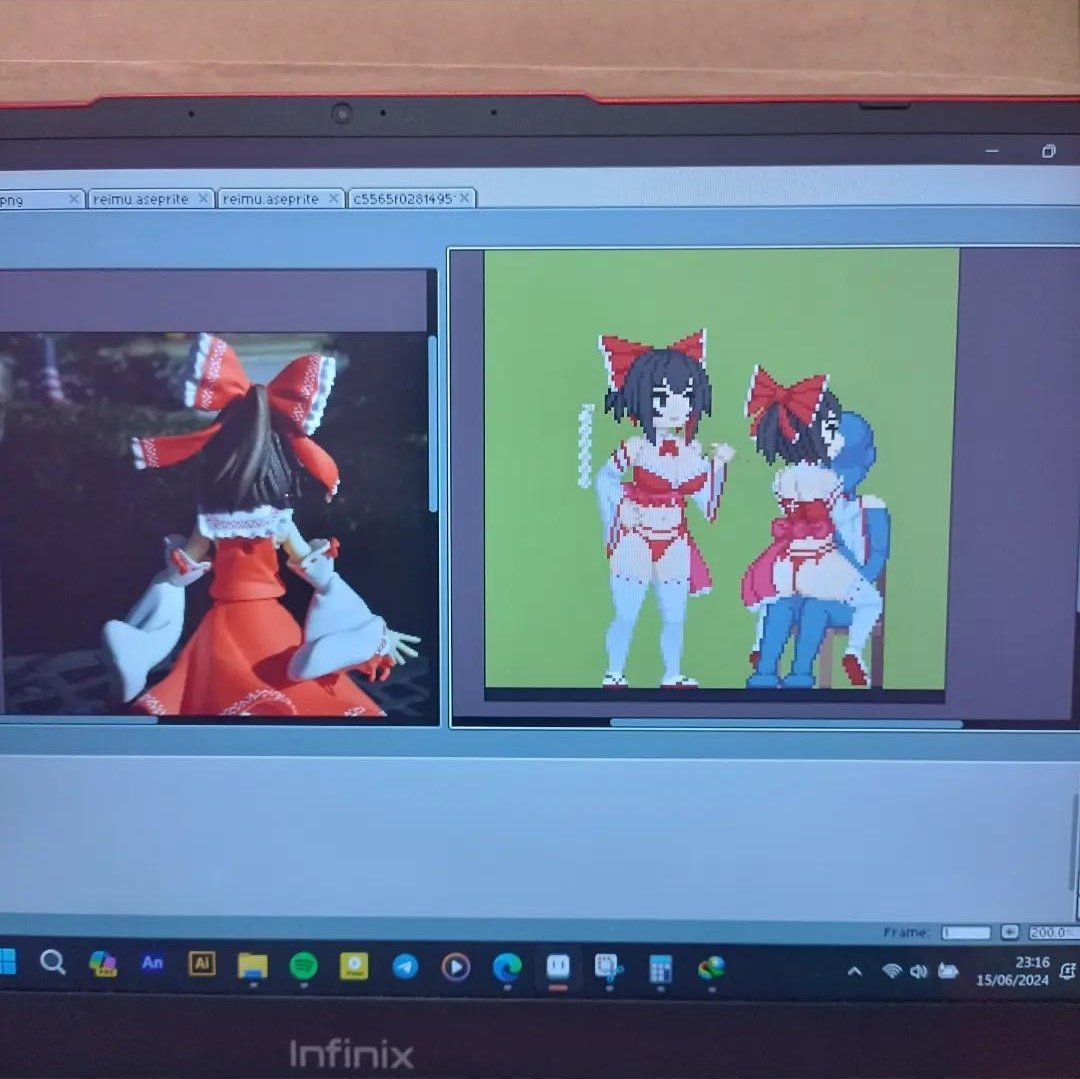Close the png document tab
Viewport: 1080px width, 1079px height.
pos(74,199)
